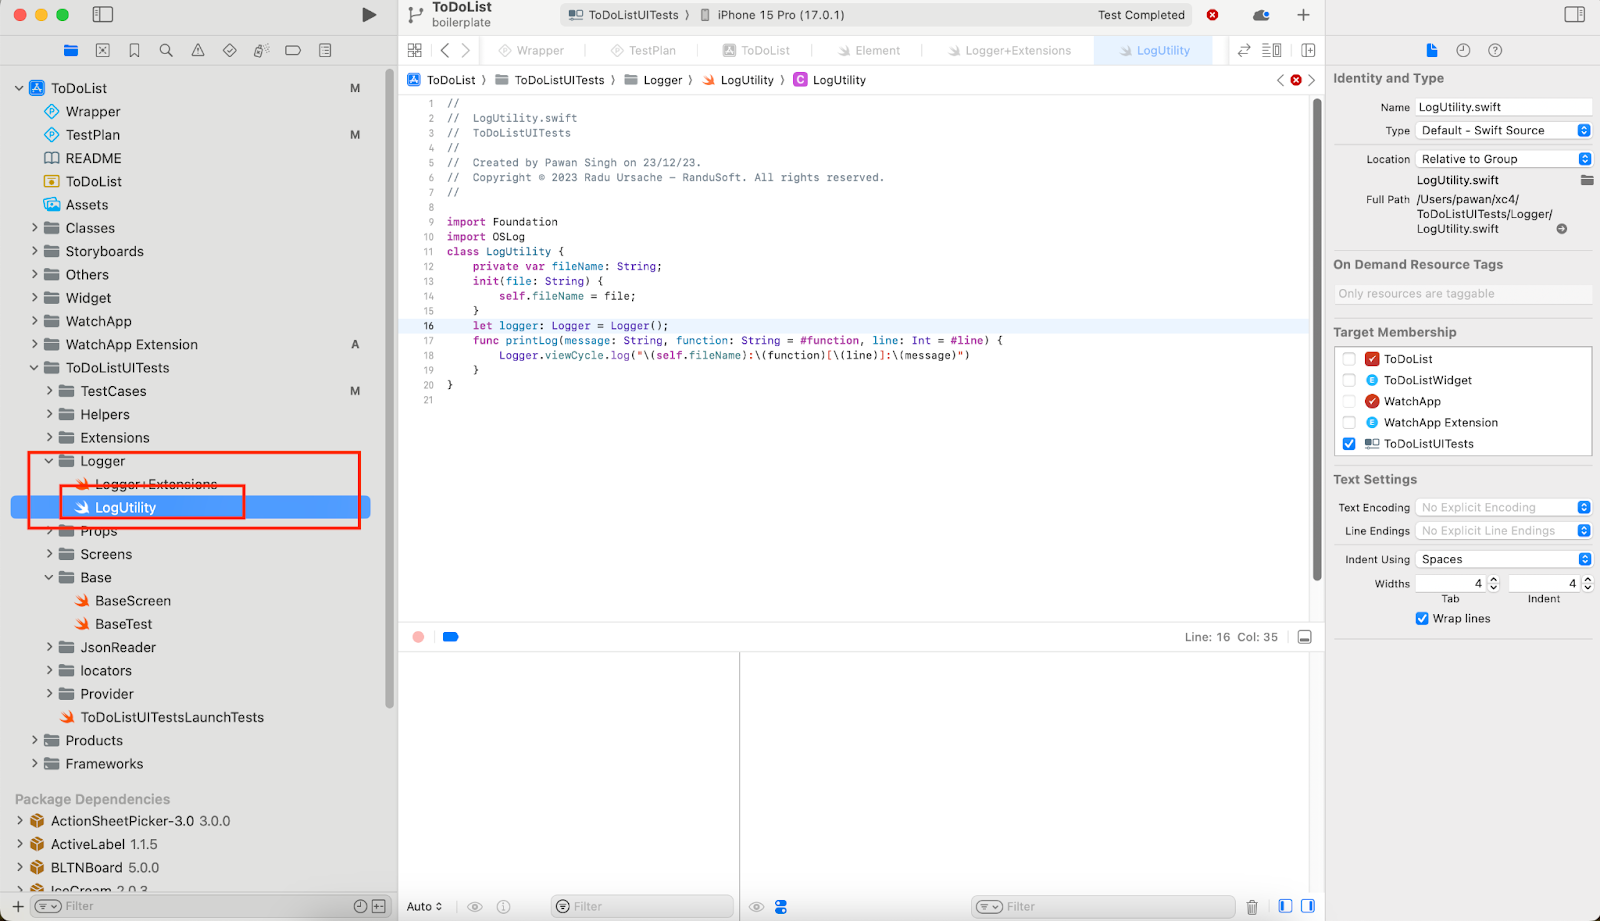Screen dimensions: 1600x921
Task: Expand the Classes folder
Action: pos(34,228)
